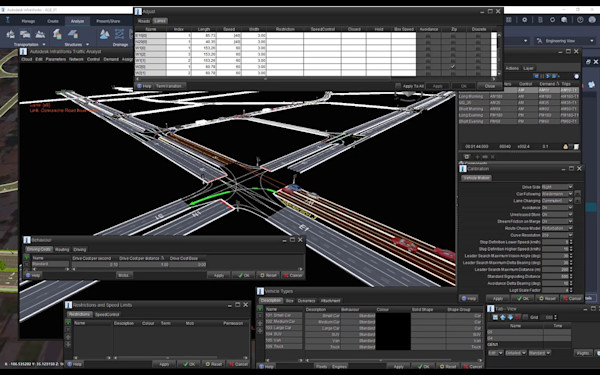This screenshot has height=375, width=600.
Task: Toggle Apply To All checkbox in Adjust window
Action: click(398, 86)
